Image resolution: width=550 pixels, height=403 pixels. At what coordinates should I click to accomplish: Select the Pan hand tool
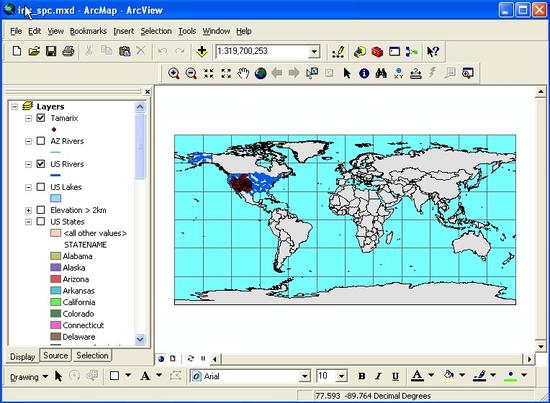click(x=243, y=73)
